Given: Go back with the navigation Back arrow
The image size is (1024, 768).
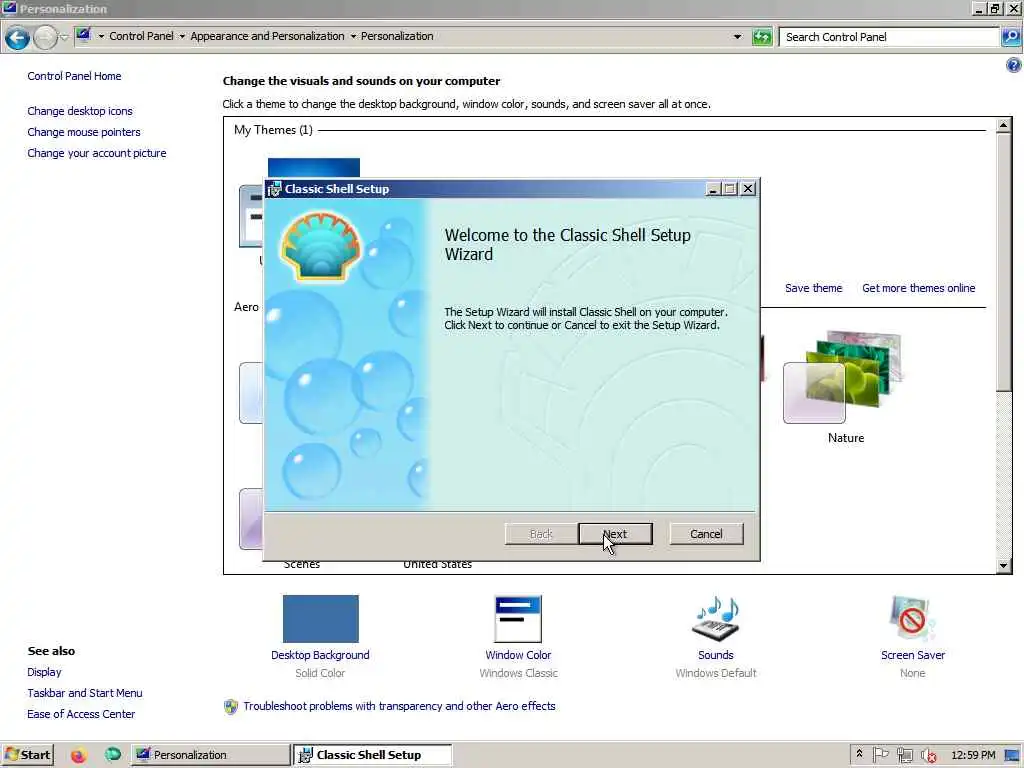Looking at the screenshot, I should tap(18, 38).
